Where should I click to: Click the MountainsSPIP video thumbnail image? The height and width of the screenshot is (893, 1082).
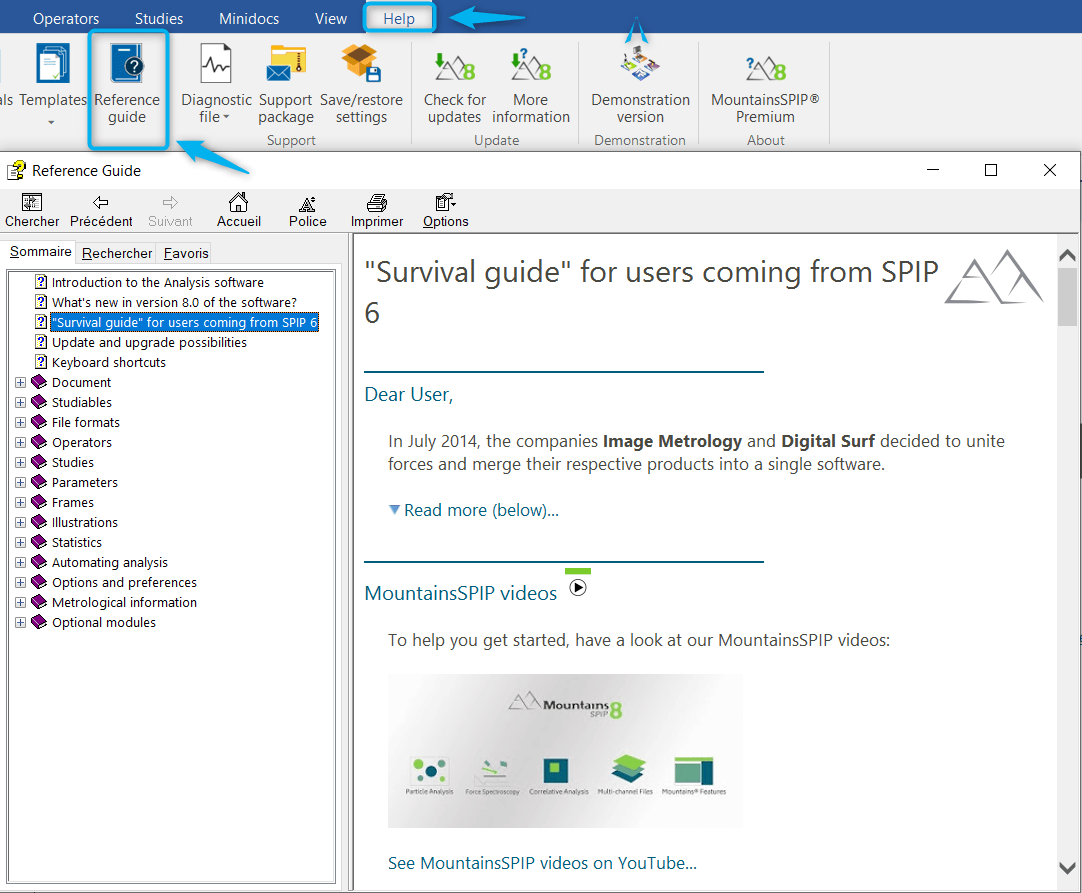565,750
